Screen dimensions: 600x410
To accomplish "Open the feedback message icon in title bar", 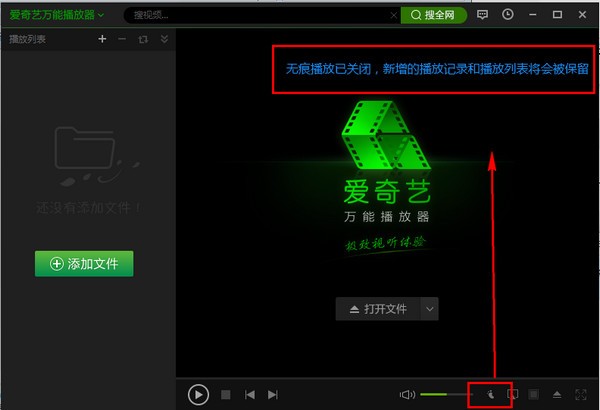I will tap(482, 15).
